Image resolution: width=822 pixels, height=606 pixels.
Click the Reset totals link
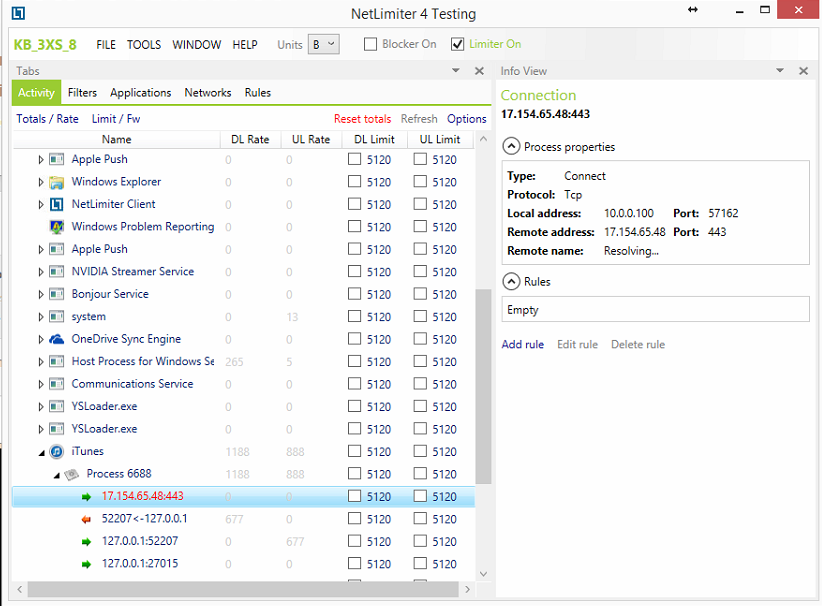click(x=362, y=119)
